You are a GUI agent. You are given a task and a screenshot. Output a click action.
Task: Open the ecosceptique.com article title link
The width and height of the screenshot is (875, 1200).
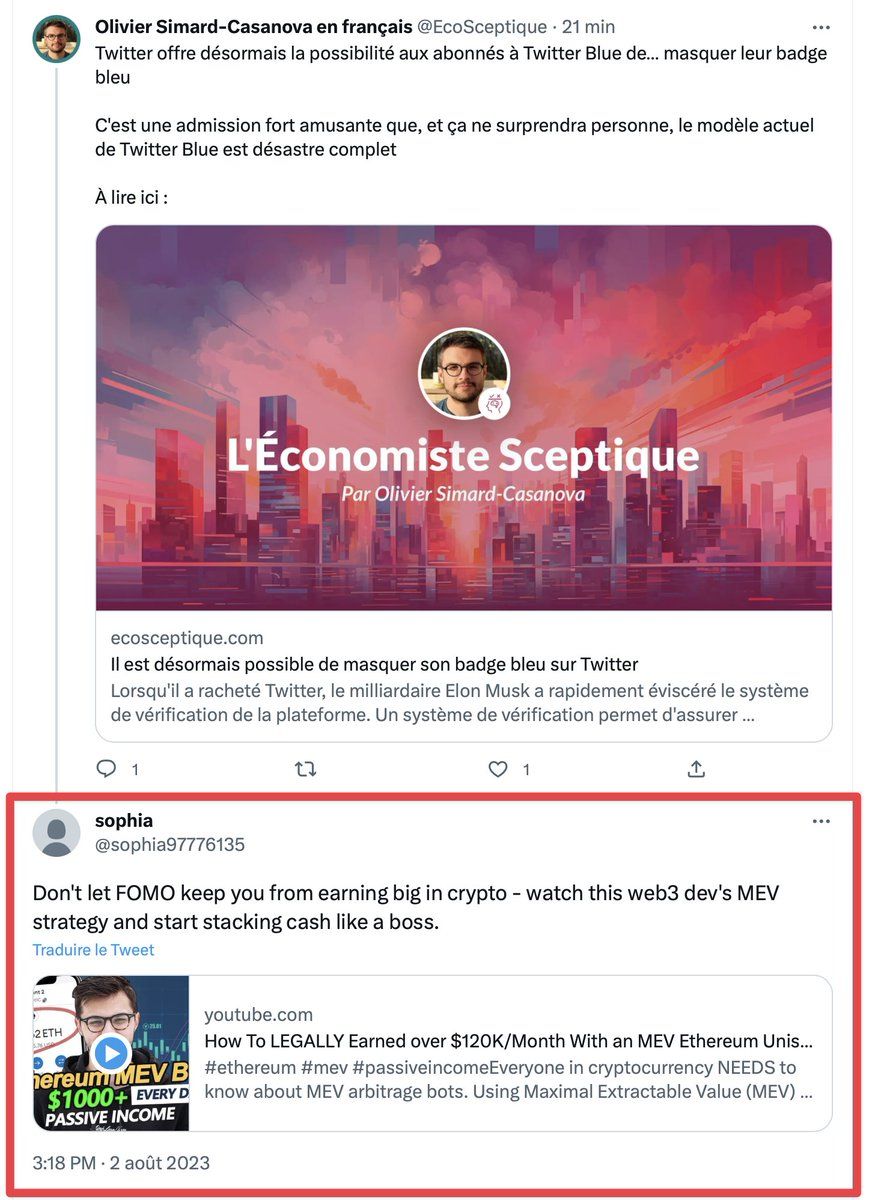coord(373,664)
